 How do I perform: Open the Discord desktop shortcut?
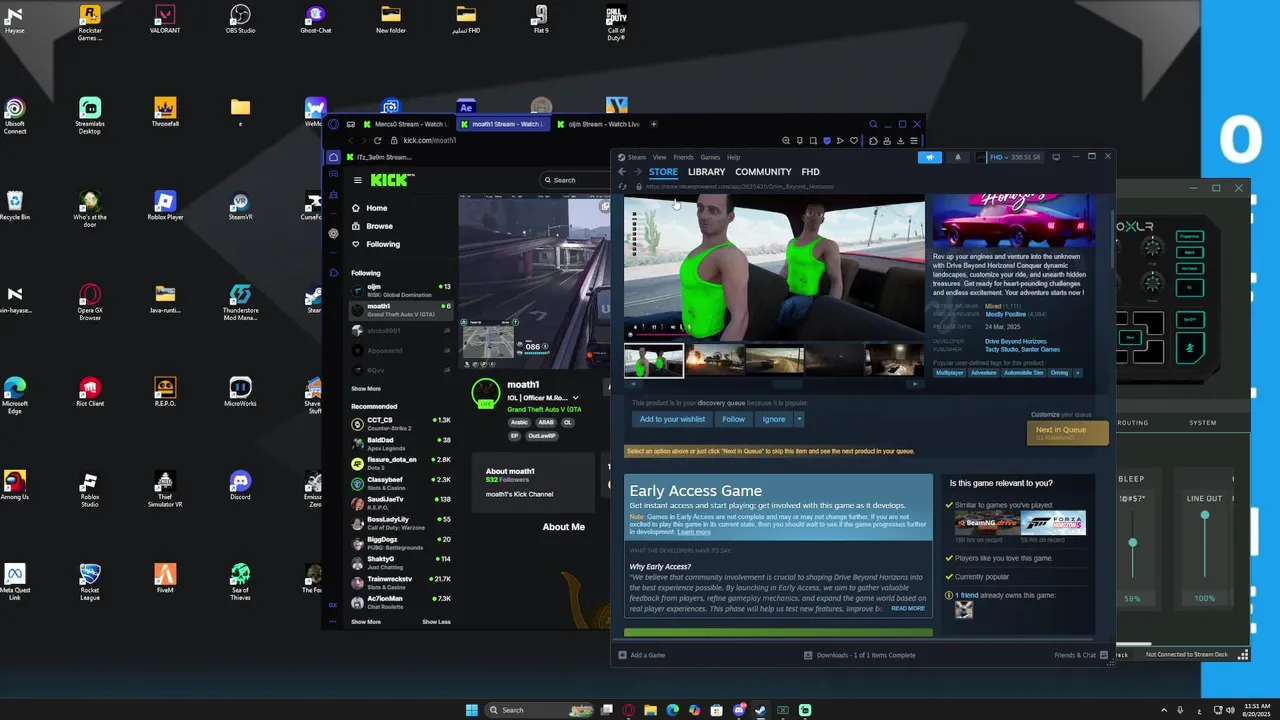pyautogui.click(x=240, y=487)
